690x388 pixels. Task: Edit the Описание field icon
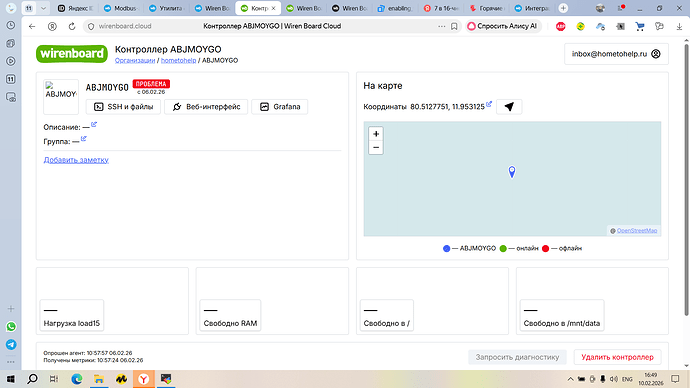pyautogui.click(x=94, y=125)
